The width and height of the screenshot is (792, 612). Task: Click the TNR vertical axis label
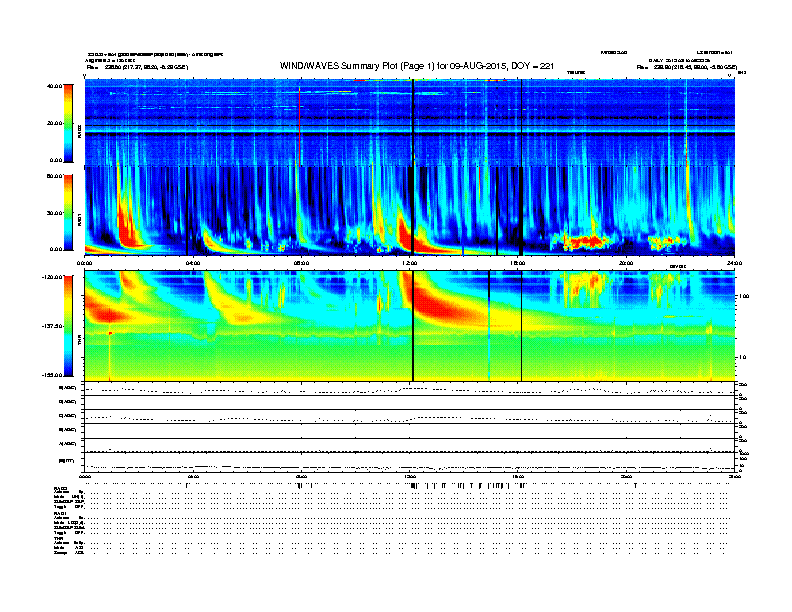pos(79,342)
